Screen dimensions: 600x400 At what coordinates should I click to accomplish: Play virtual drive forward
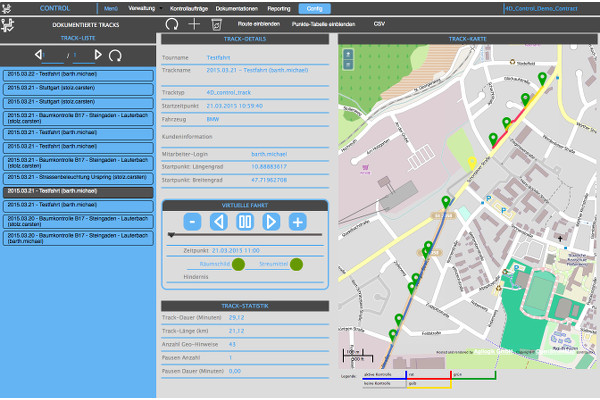point(271,221)
